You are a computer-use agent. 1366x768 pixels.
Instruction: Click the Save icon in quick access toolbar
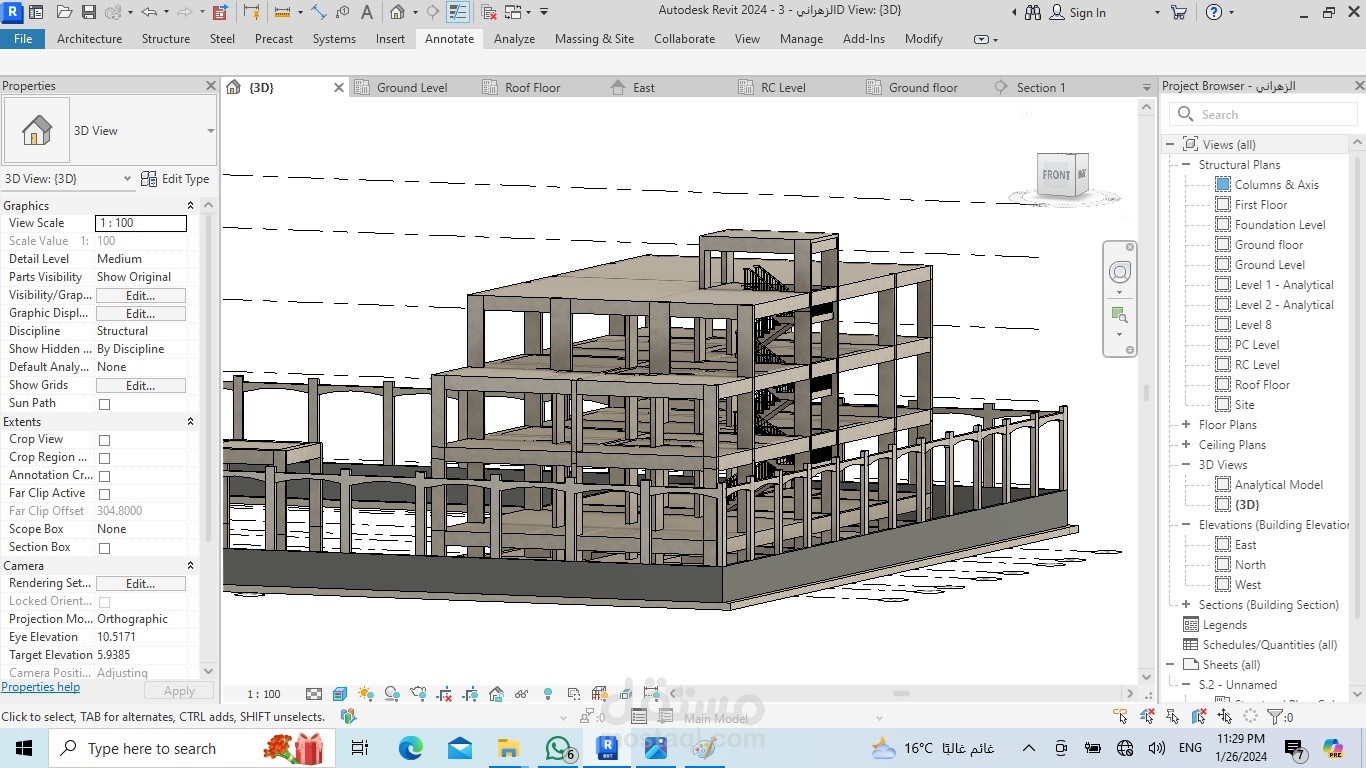88,13
